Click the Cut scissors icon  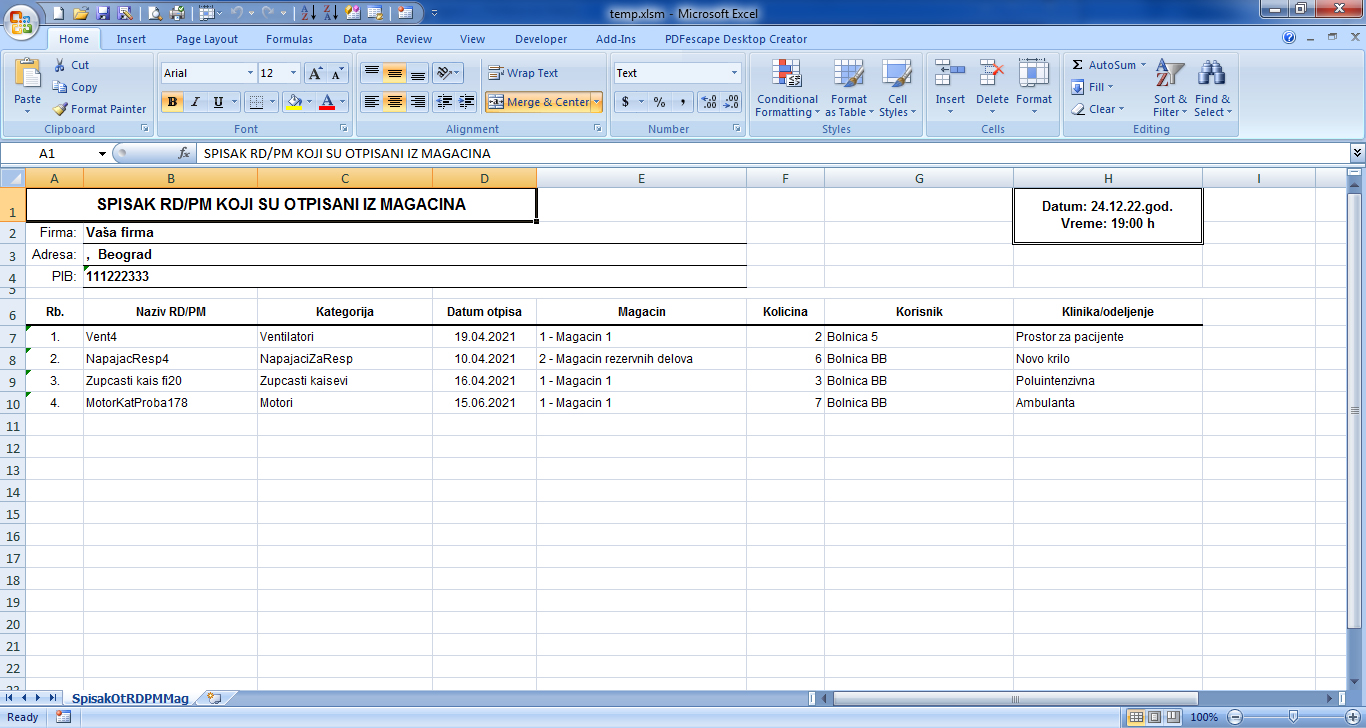(60, 65)
